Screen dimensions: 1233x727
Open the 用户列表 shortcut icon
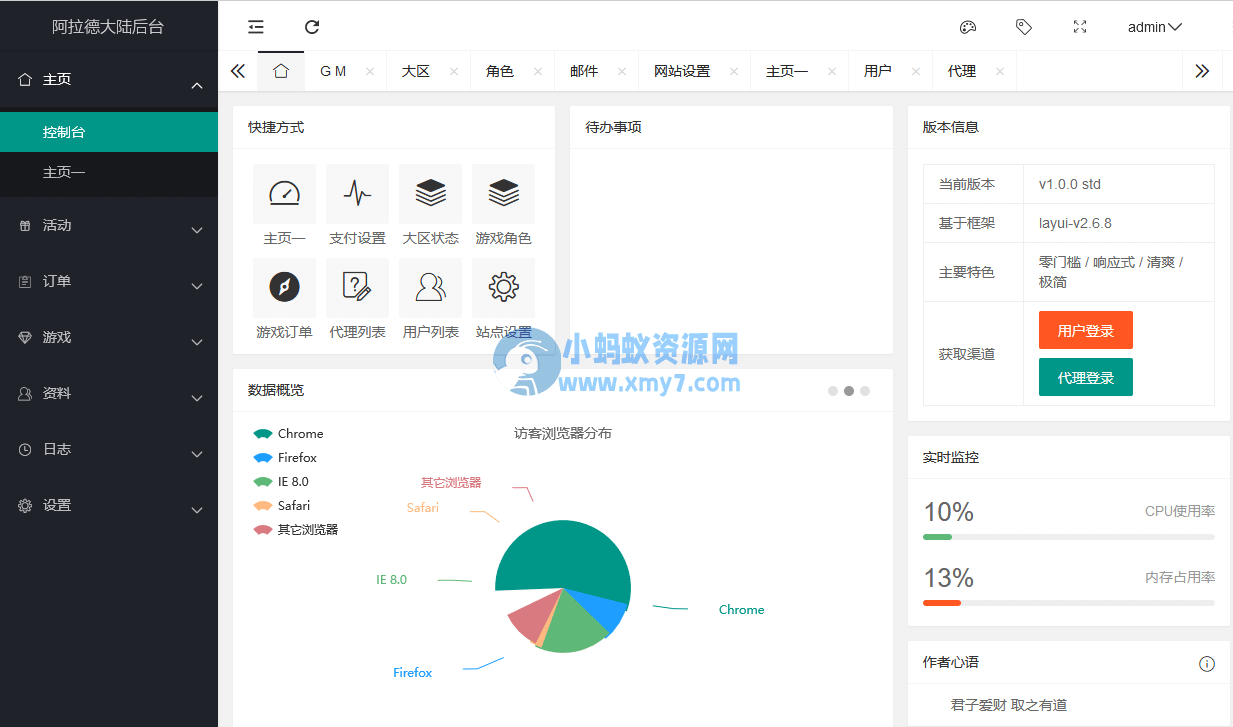click(430, 288)
